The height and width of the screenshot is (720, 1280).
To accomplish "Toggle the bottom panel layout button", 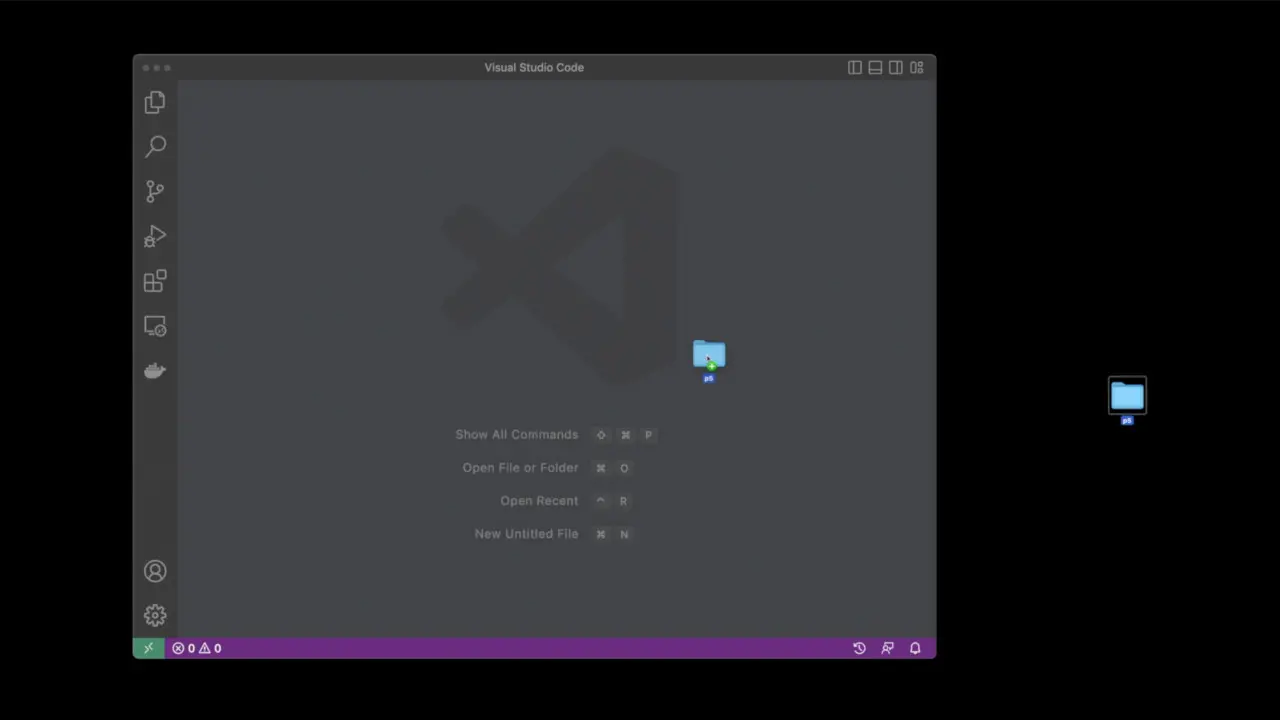I will pos(875,67).
